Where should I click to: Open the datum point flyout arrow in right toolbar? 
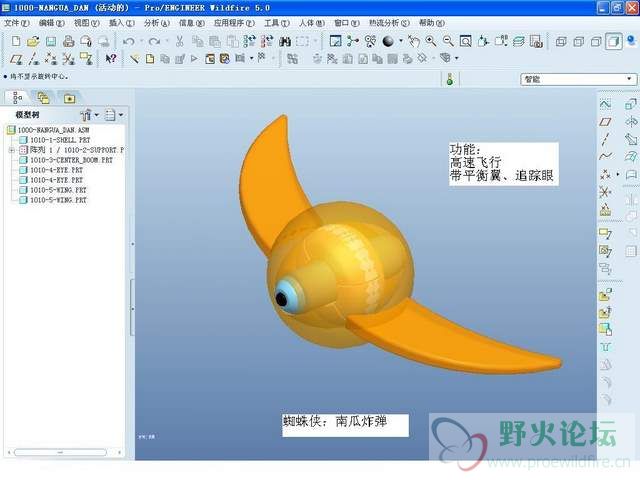pos(618,174)
